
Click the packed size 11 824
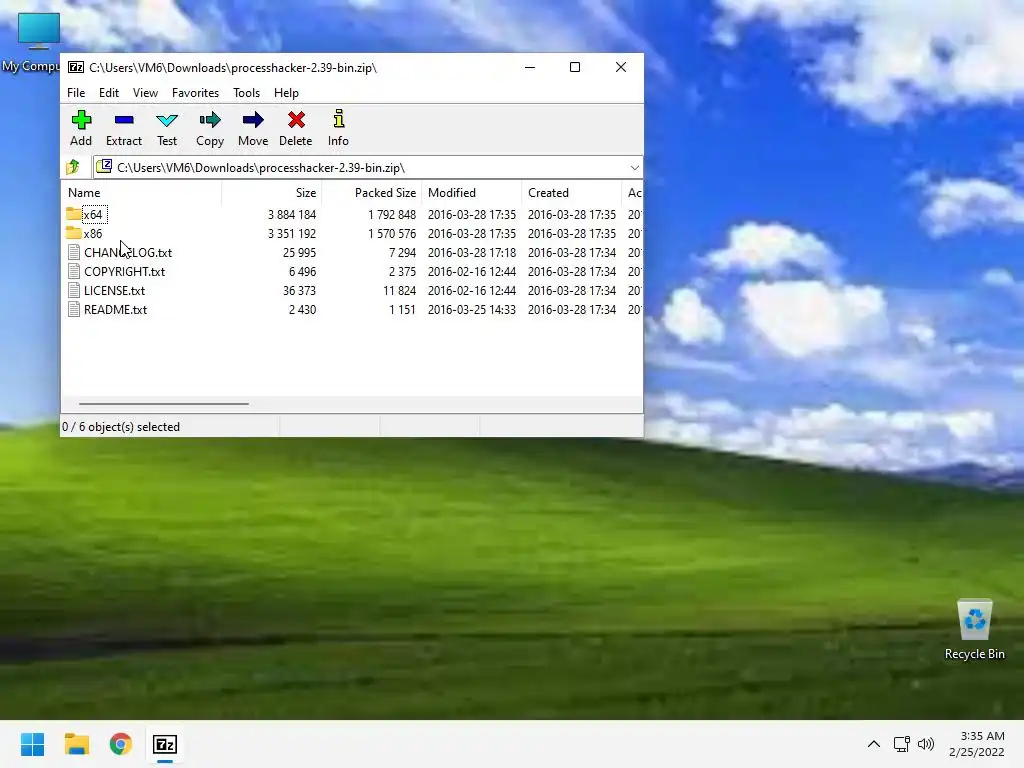399,290
